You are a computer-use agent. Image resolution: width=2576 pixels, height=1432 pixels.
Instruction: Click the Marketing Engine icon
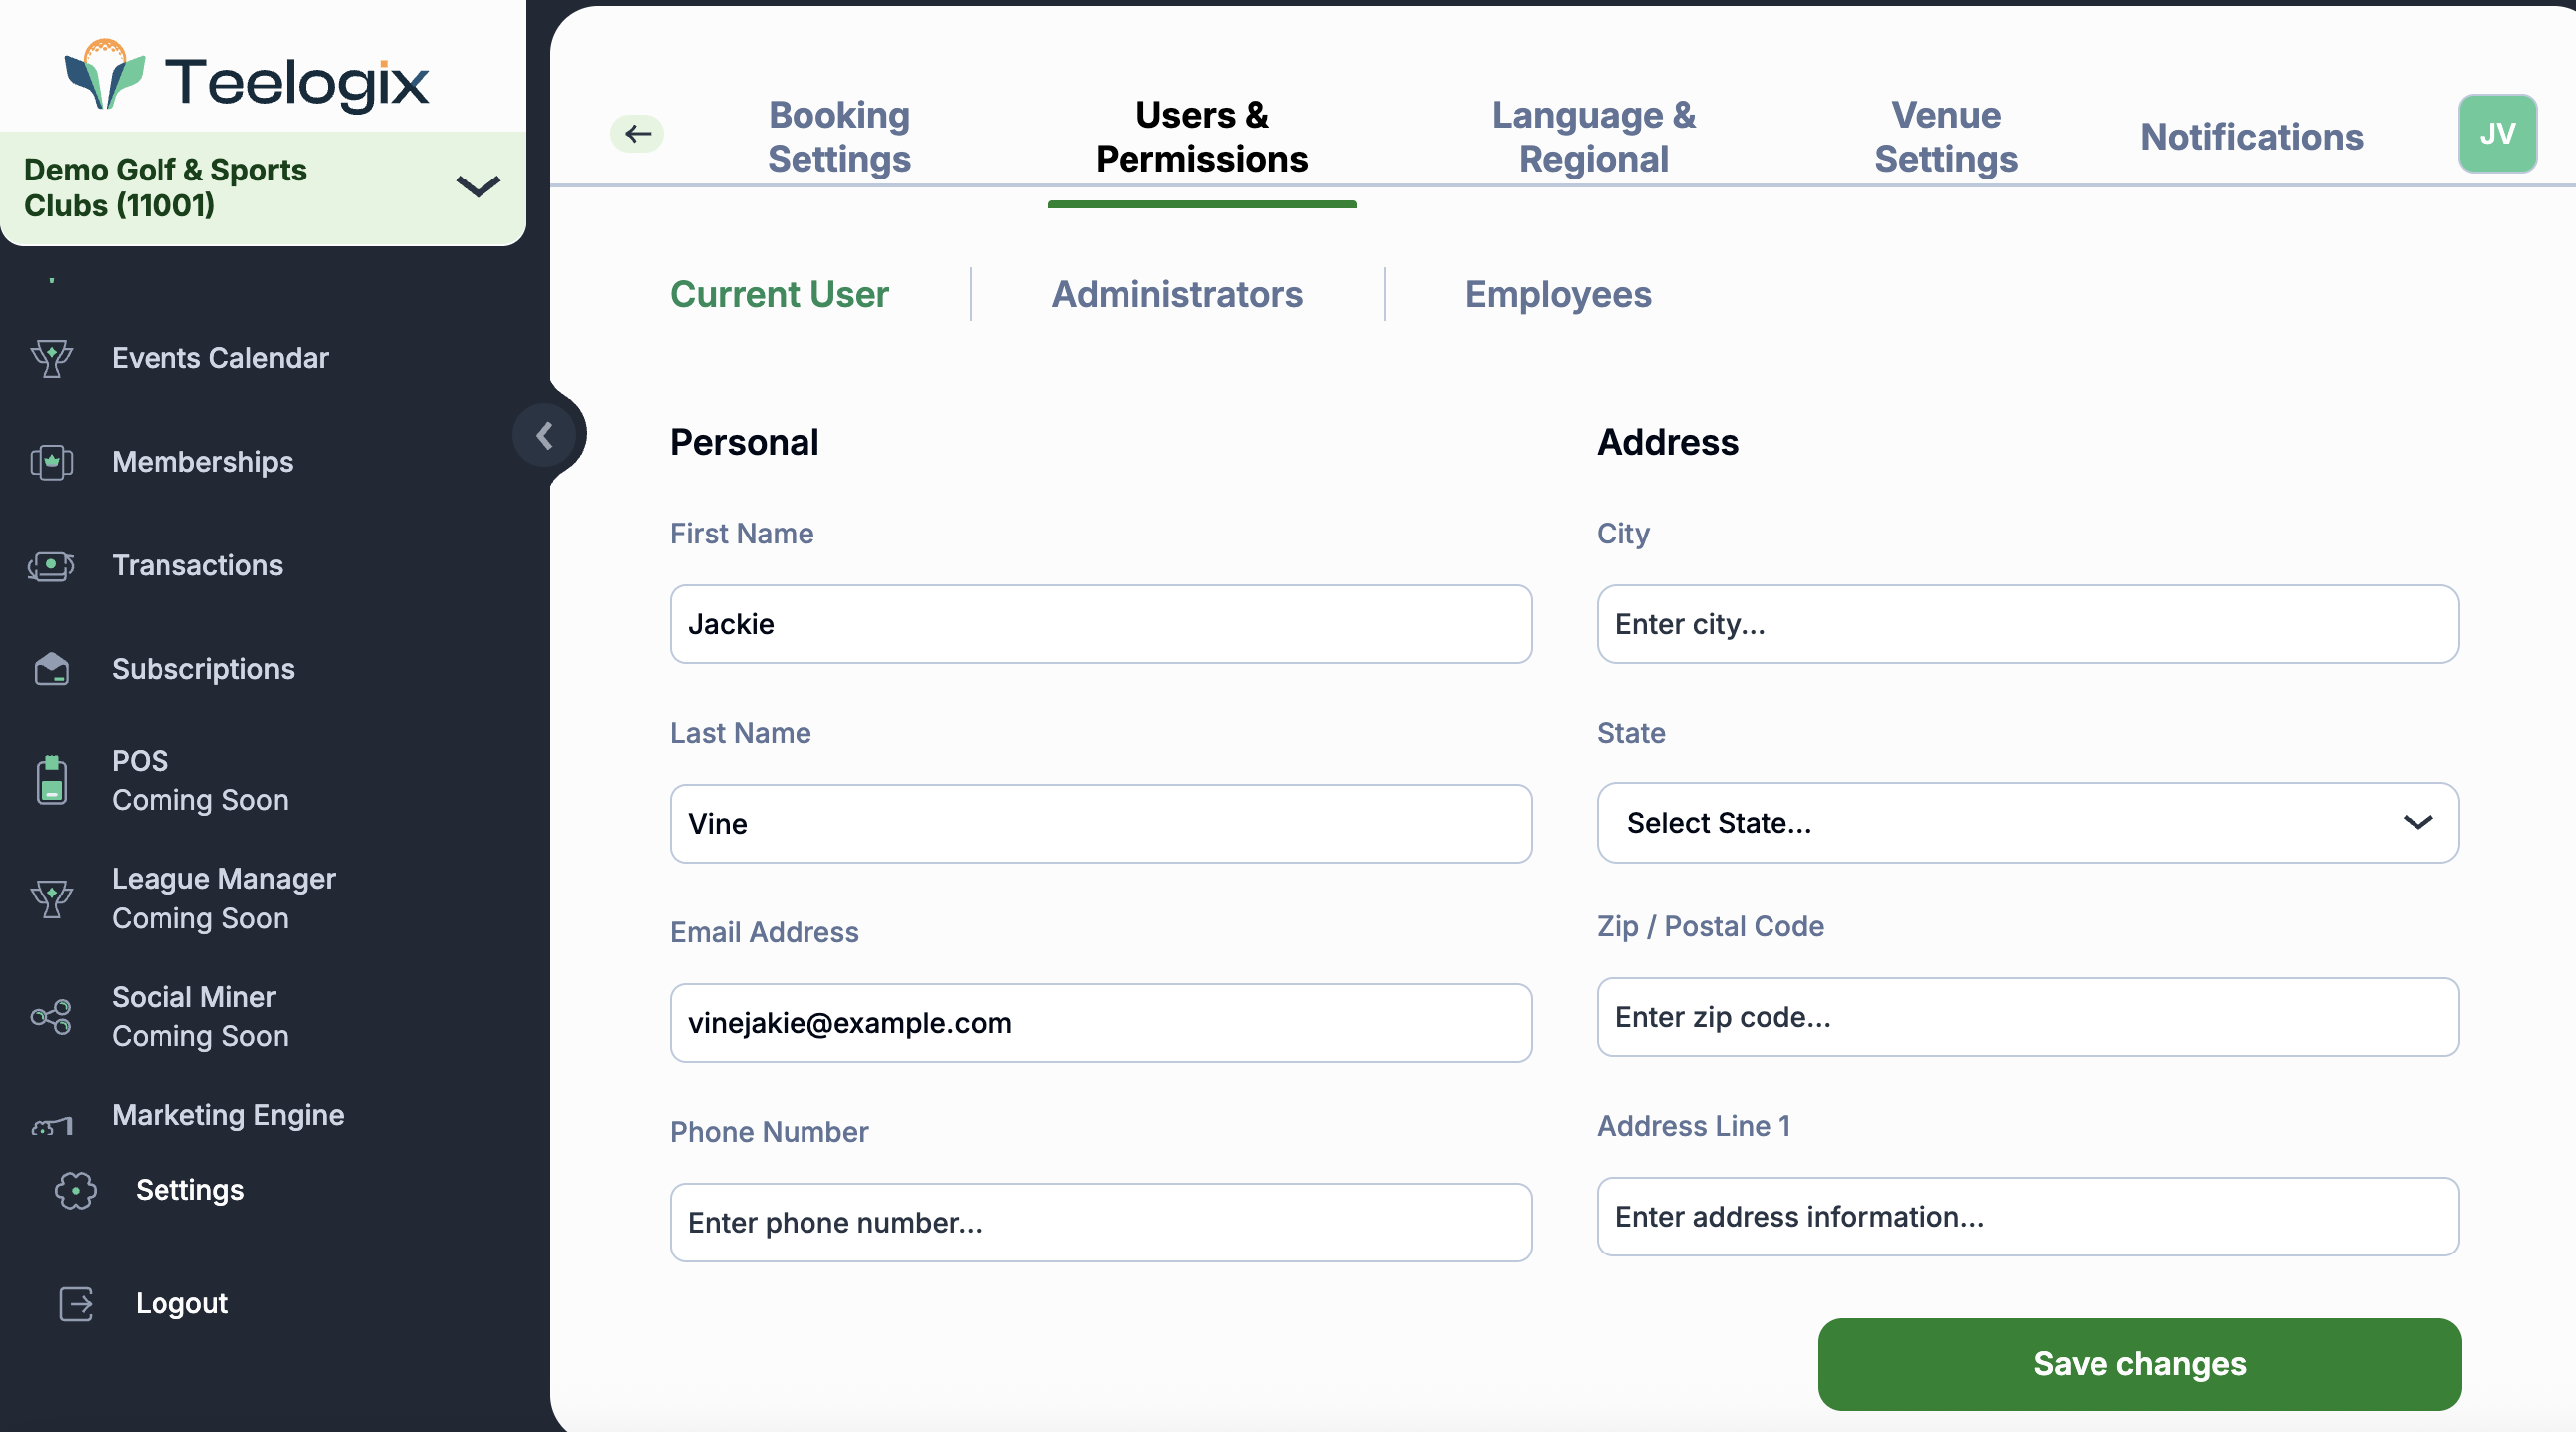(x=51, y=1125)
